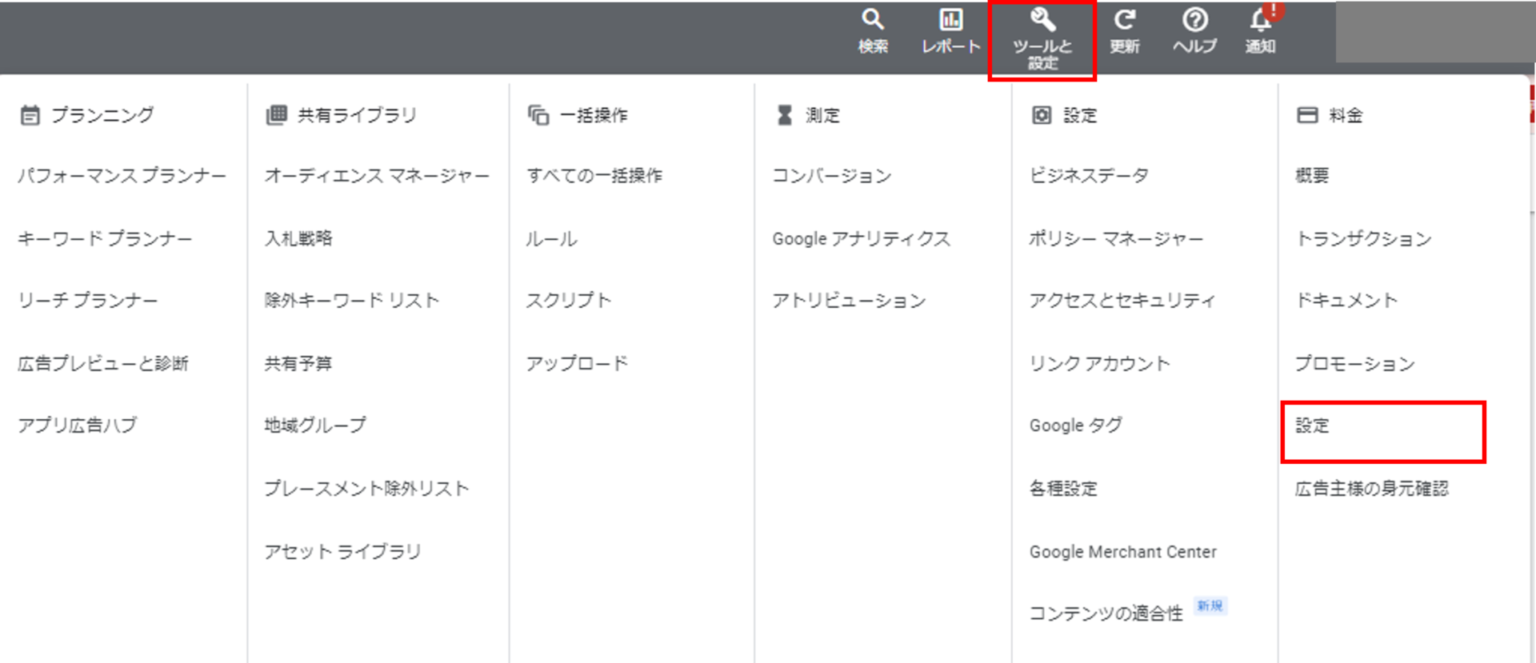Open パフォーマンス プランナー
The height and width of the screenshot is (663, 1536).
122,176
